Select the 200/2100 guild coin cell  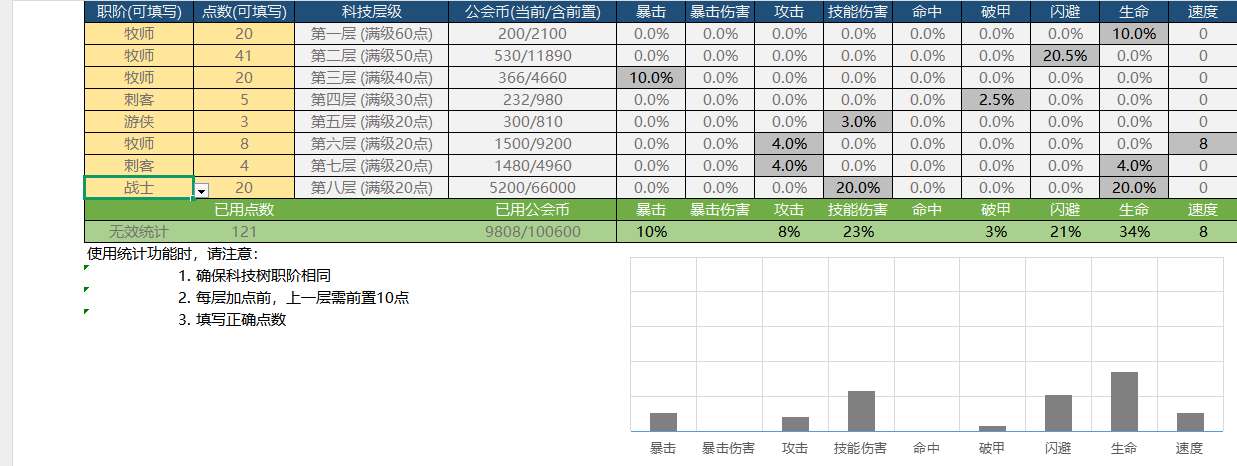click(533, 33)
